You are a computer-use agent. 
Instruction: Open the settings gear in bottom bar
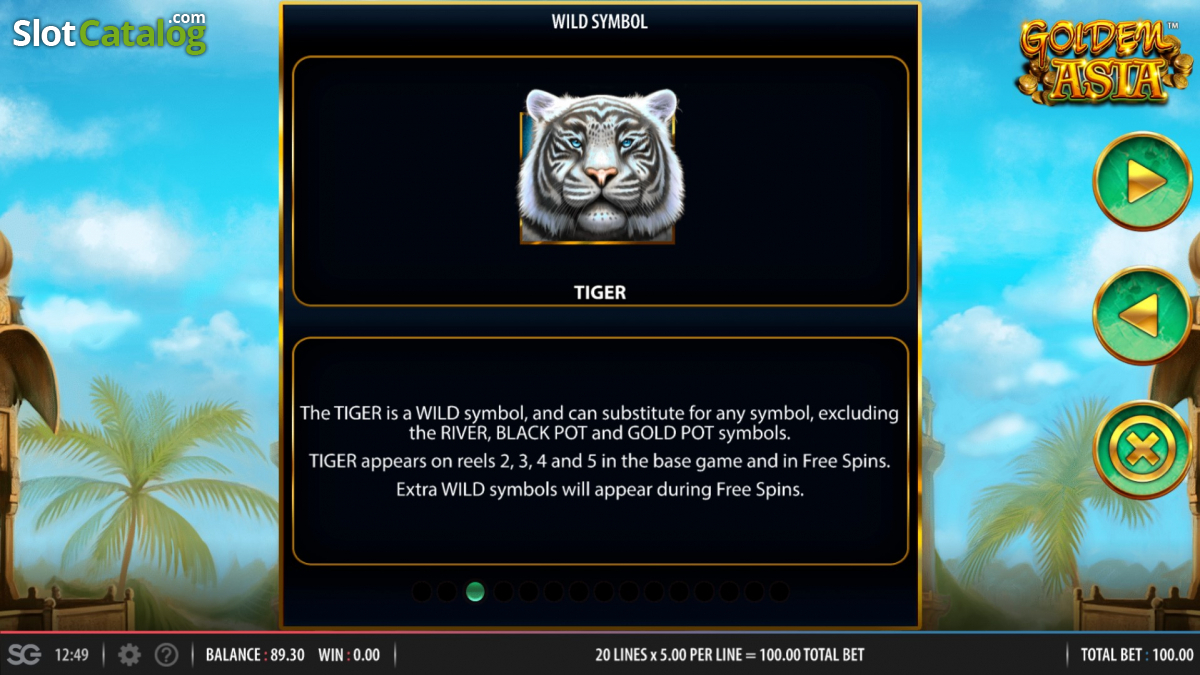point(129,655)
